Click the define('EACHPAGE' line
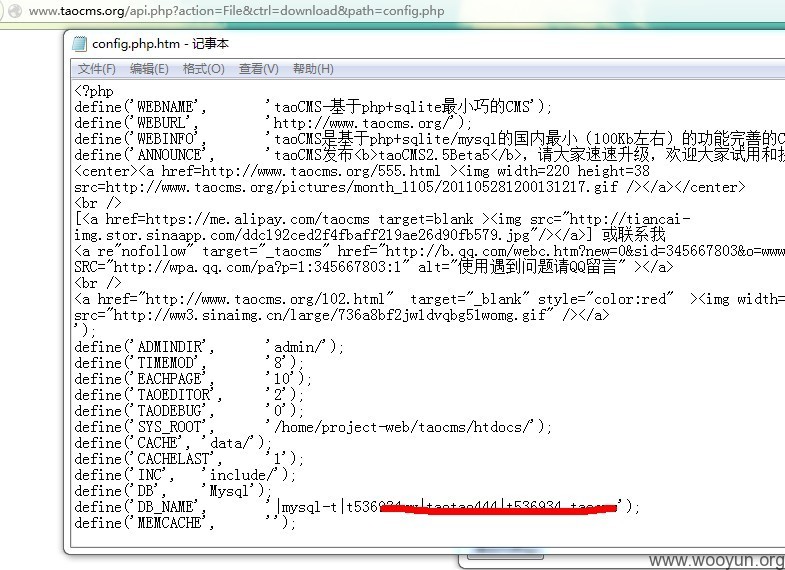 pos(193,379)
